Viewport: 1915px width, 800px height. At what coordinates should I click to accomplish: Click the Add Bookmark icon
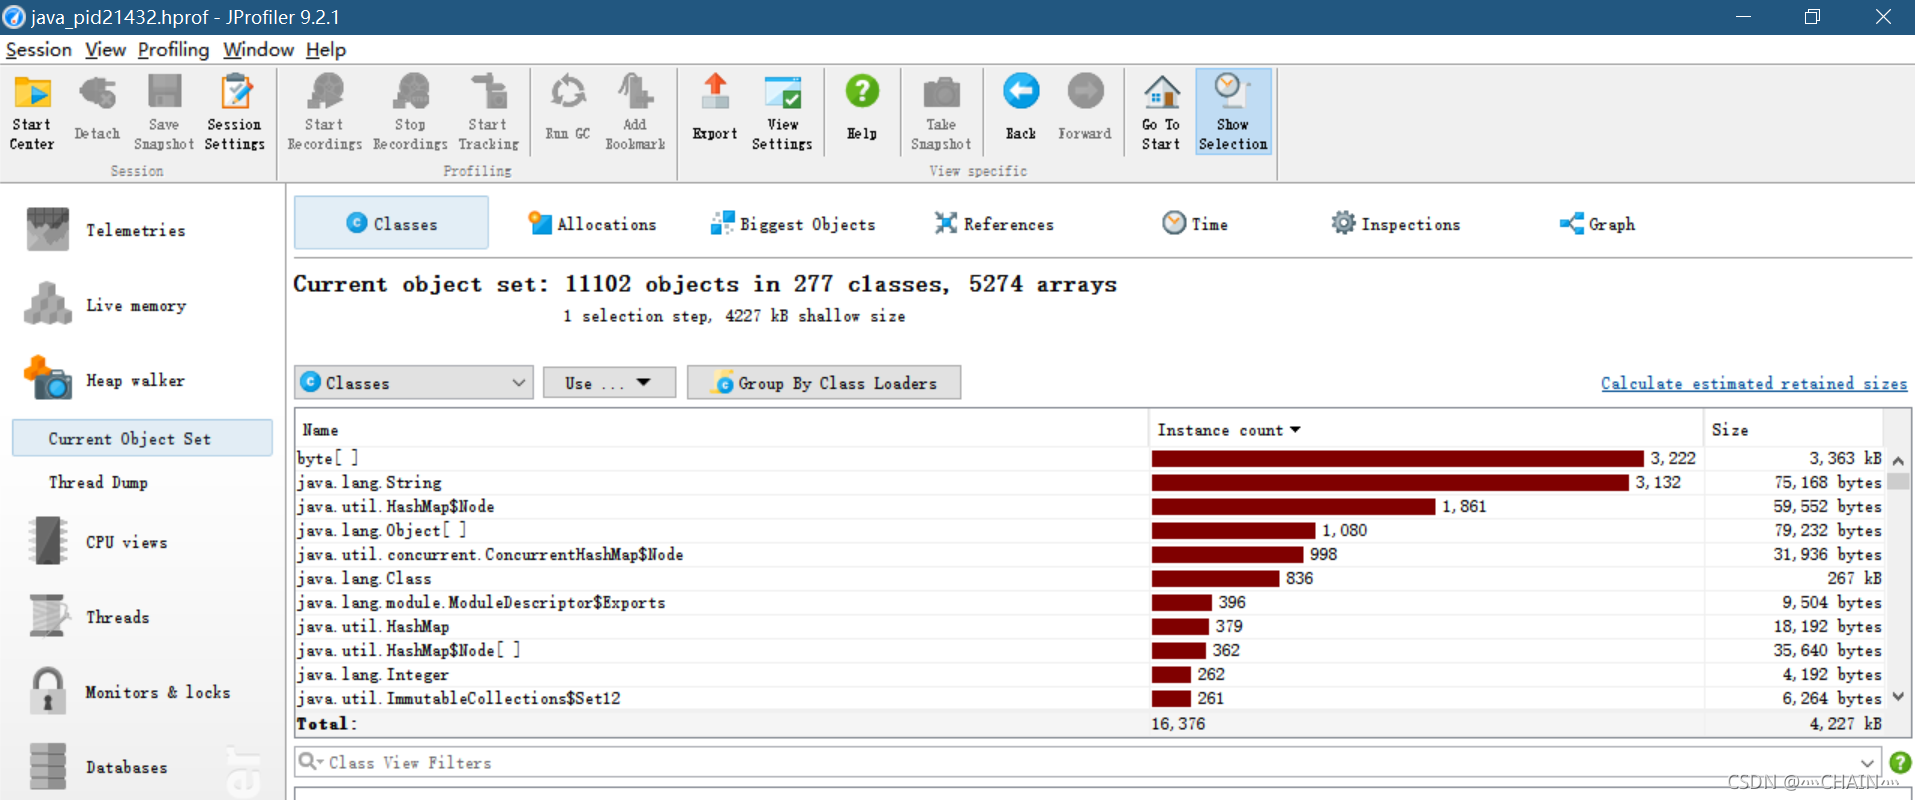click(635, 112)
